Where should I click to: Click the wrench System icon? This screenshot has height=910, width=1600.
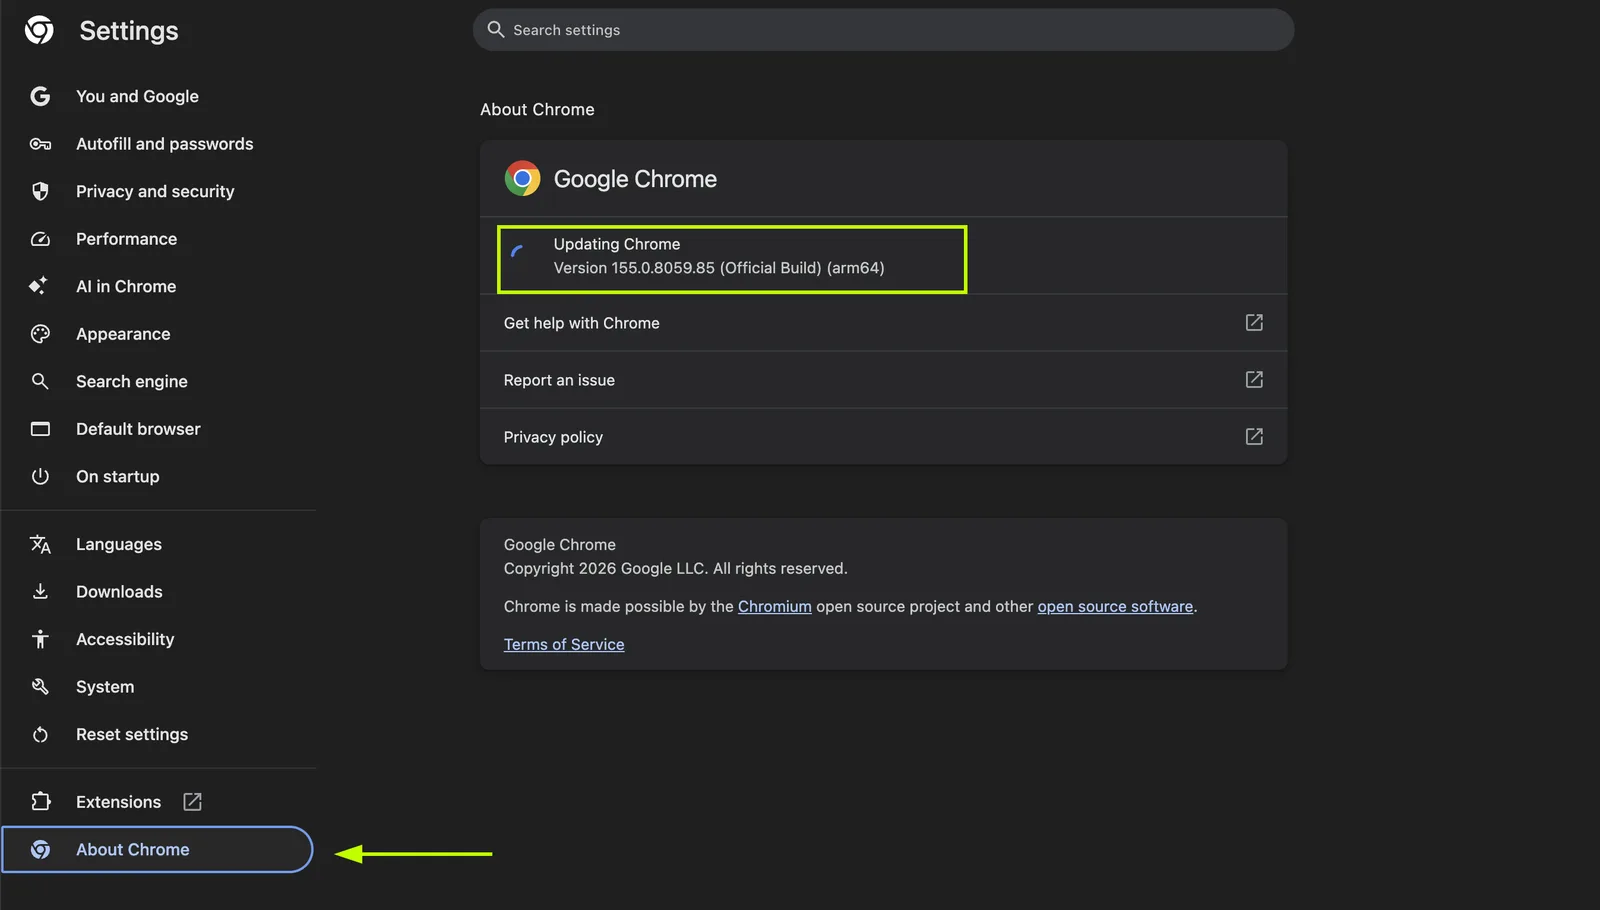pyautogui.click(x=40, y=687)
